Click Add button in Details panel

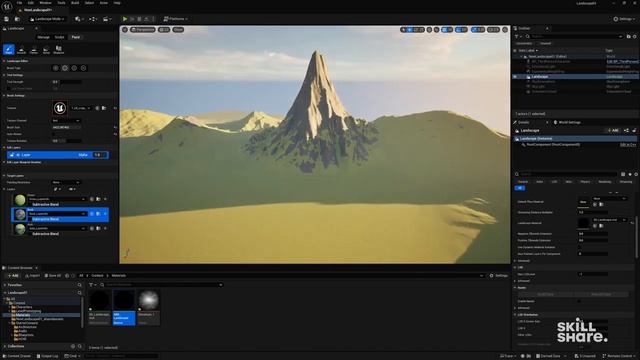click(613, 131)
